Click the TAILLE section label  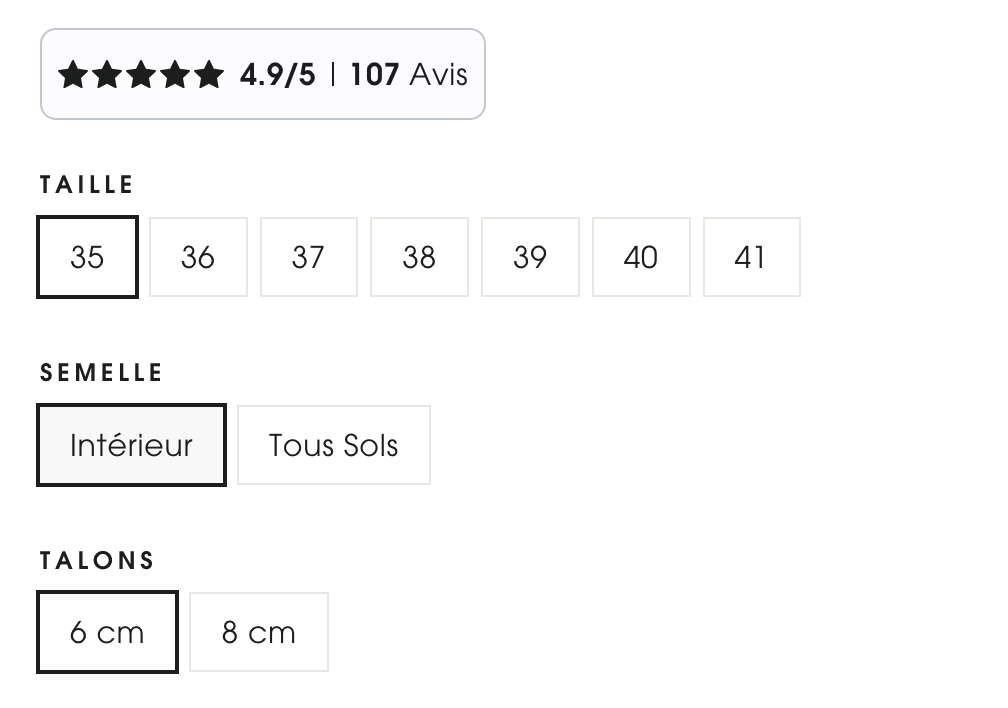(x=87, y=185)
